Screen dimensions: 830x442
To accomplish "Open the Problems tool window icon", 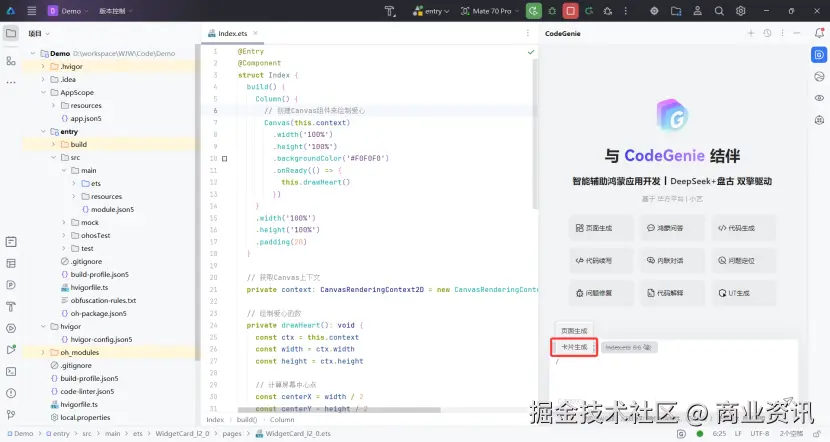I will point(11,393).
